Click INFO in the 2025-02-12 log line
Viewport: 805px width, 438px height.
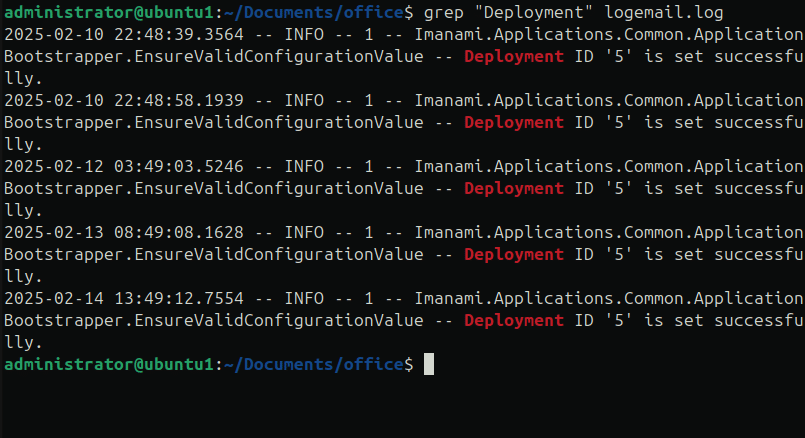[304, 166]
